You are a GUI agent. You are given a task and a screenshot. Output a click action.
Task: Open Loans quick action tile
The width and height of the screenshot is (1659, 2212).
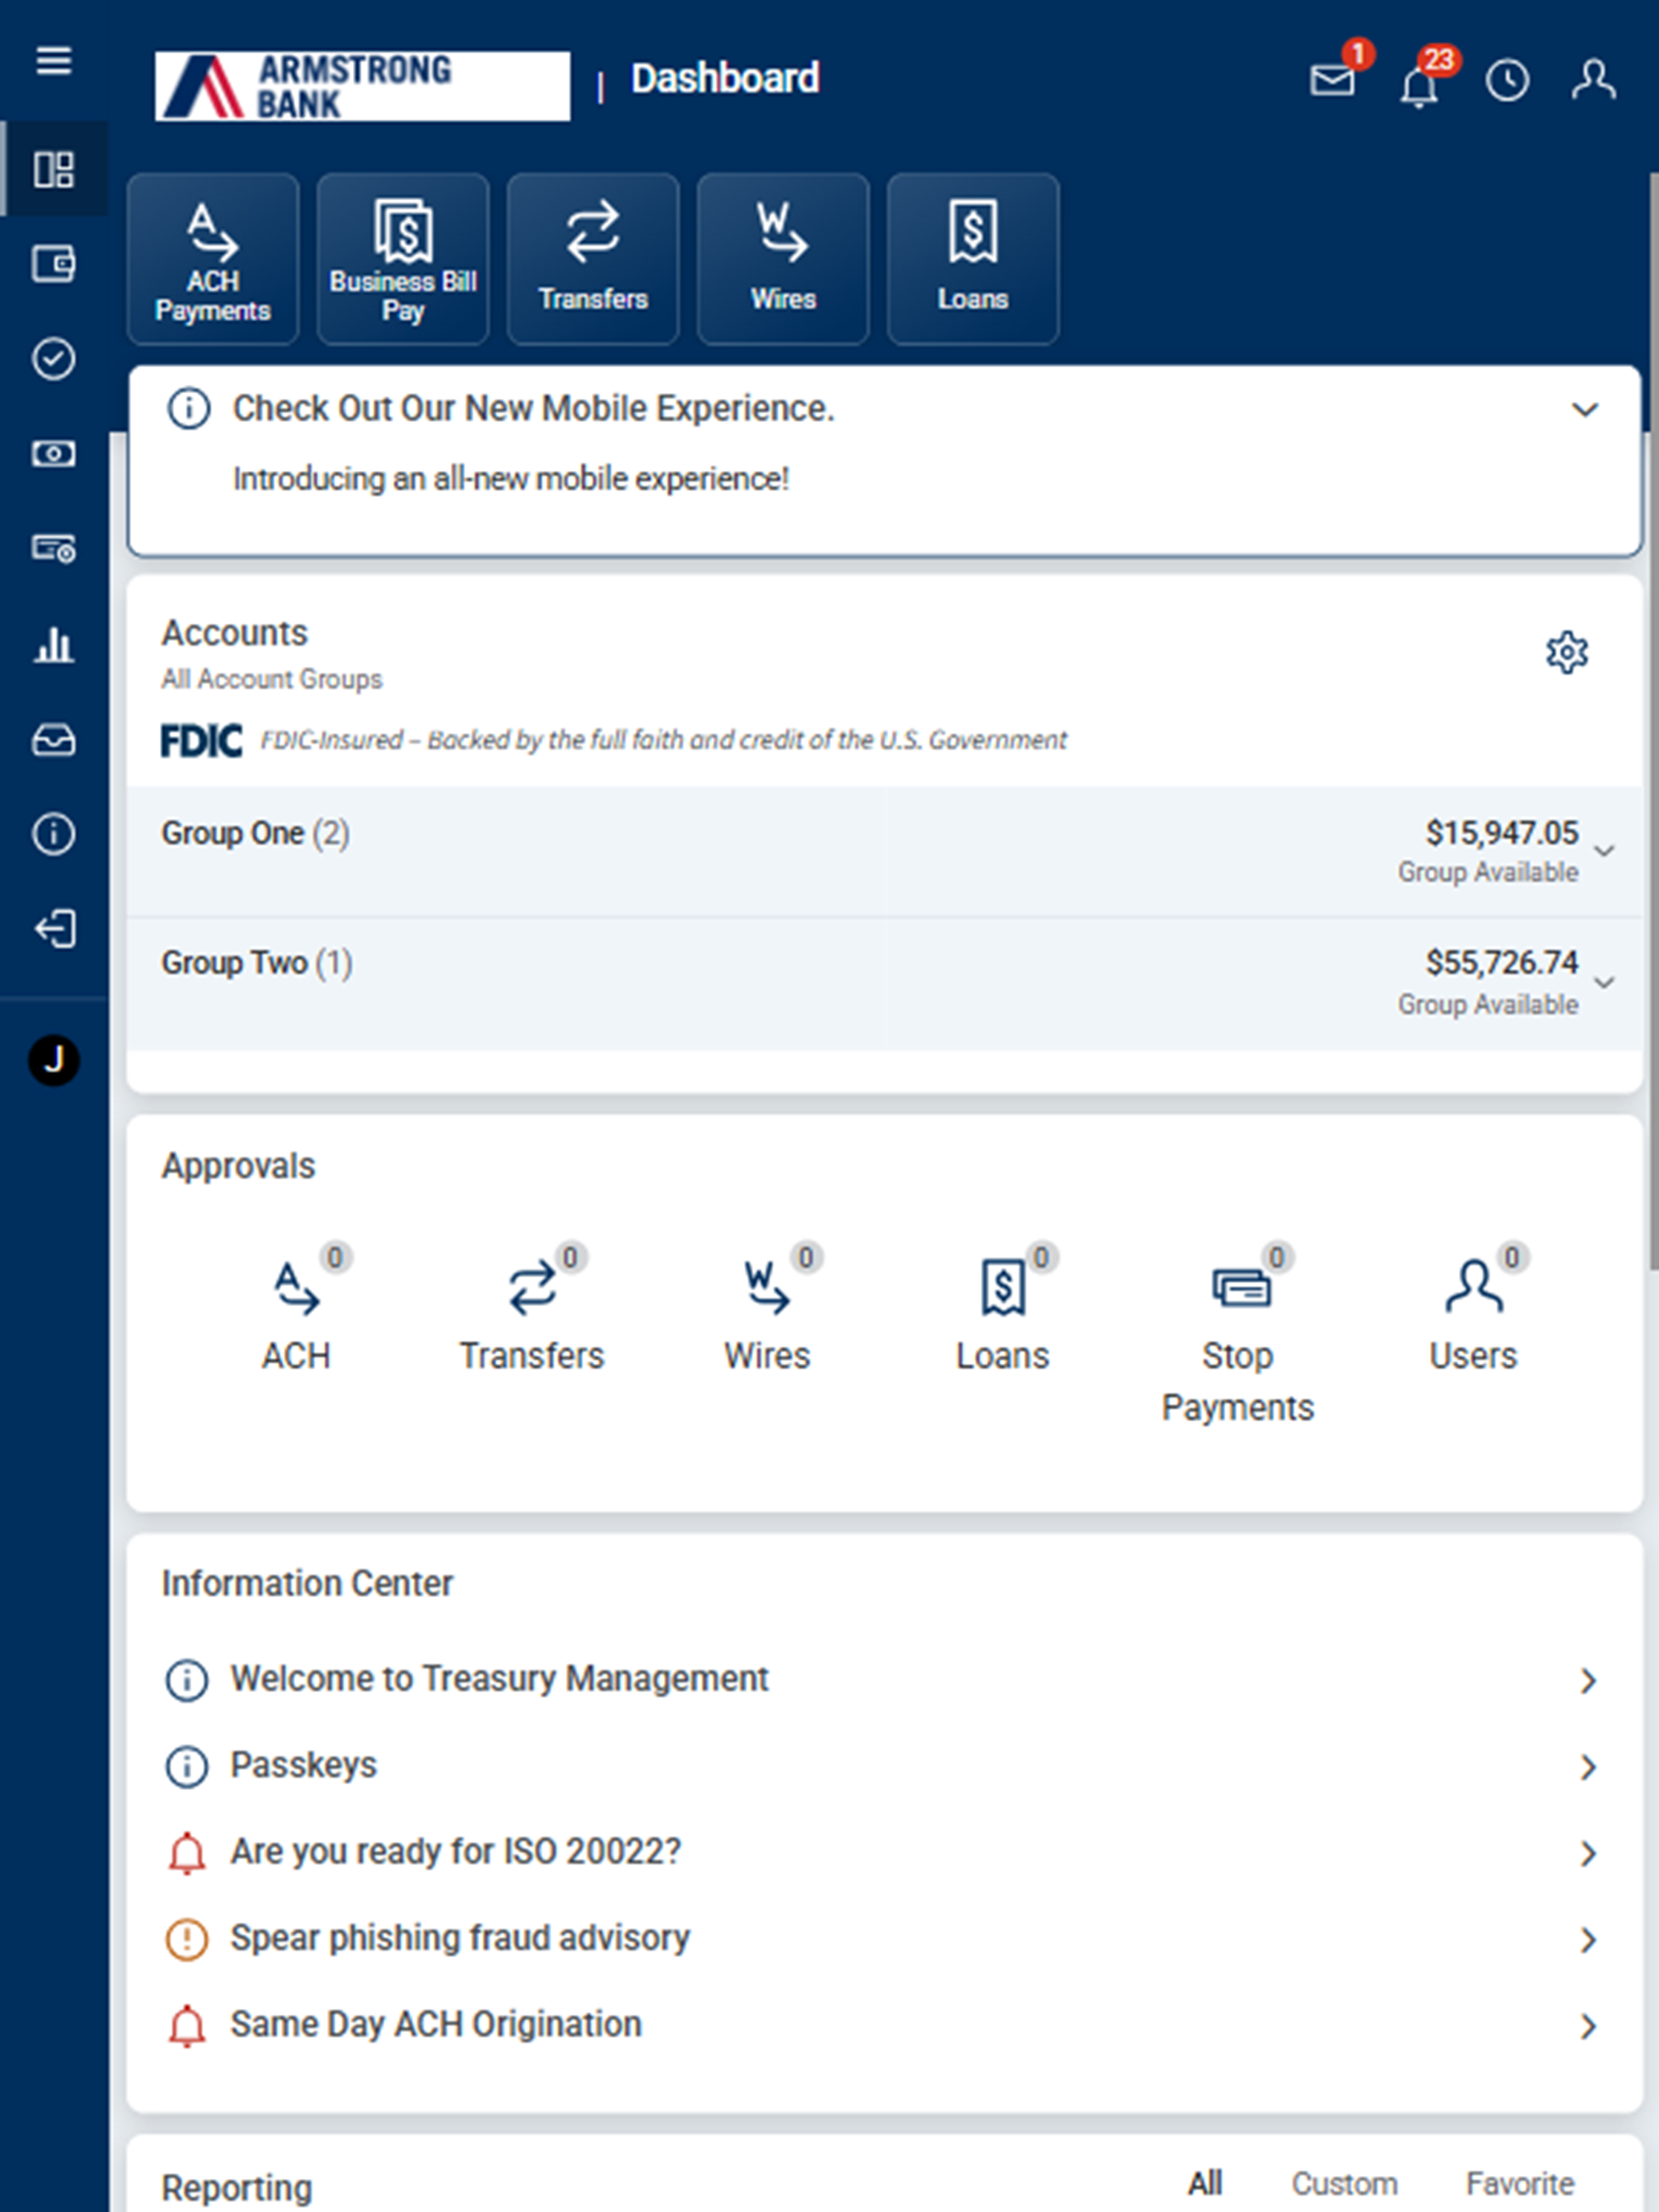point(973,259)
